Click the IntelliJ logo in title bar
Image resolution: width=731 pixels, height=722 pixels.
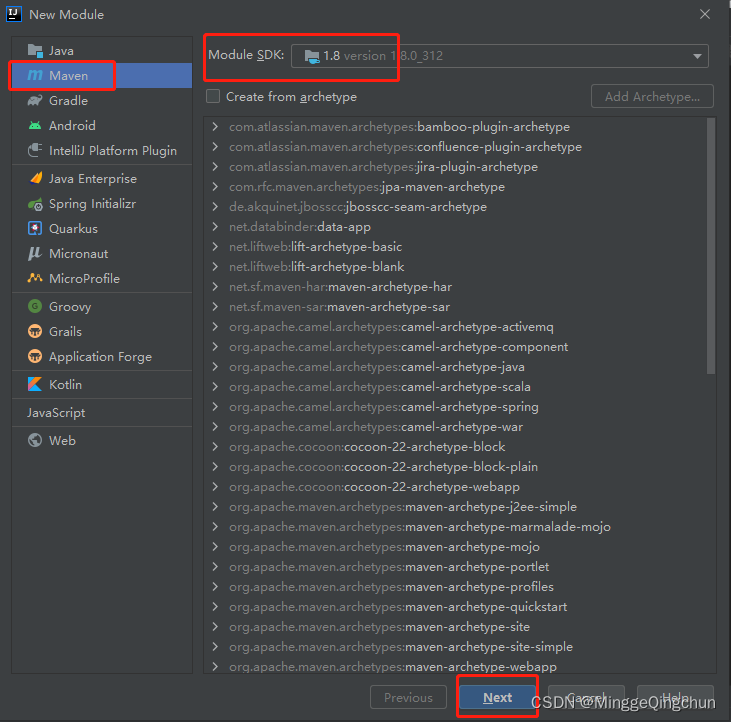(14, 14)
